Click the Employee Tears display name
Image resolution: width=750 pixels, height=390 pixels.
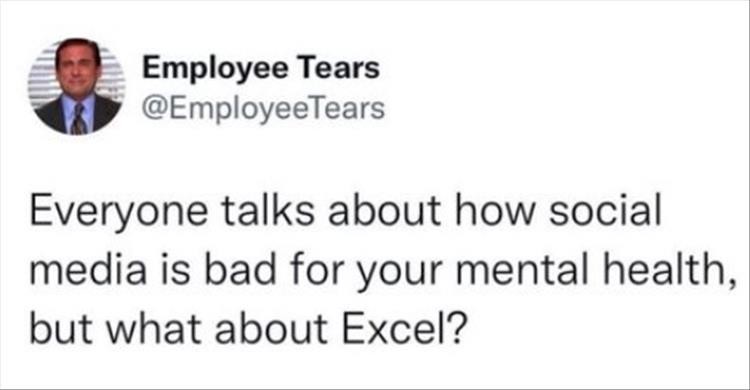tap(261, 68)
